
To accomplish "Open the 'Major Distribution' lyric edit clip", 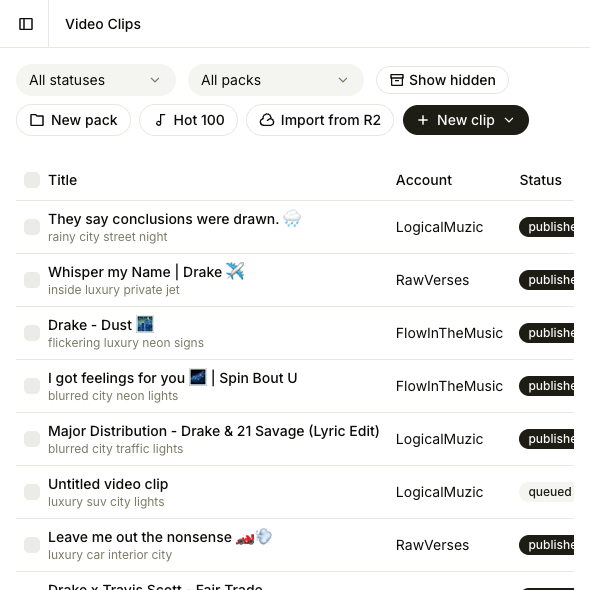I will pos(214,431).
